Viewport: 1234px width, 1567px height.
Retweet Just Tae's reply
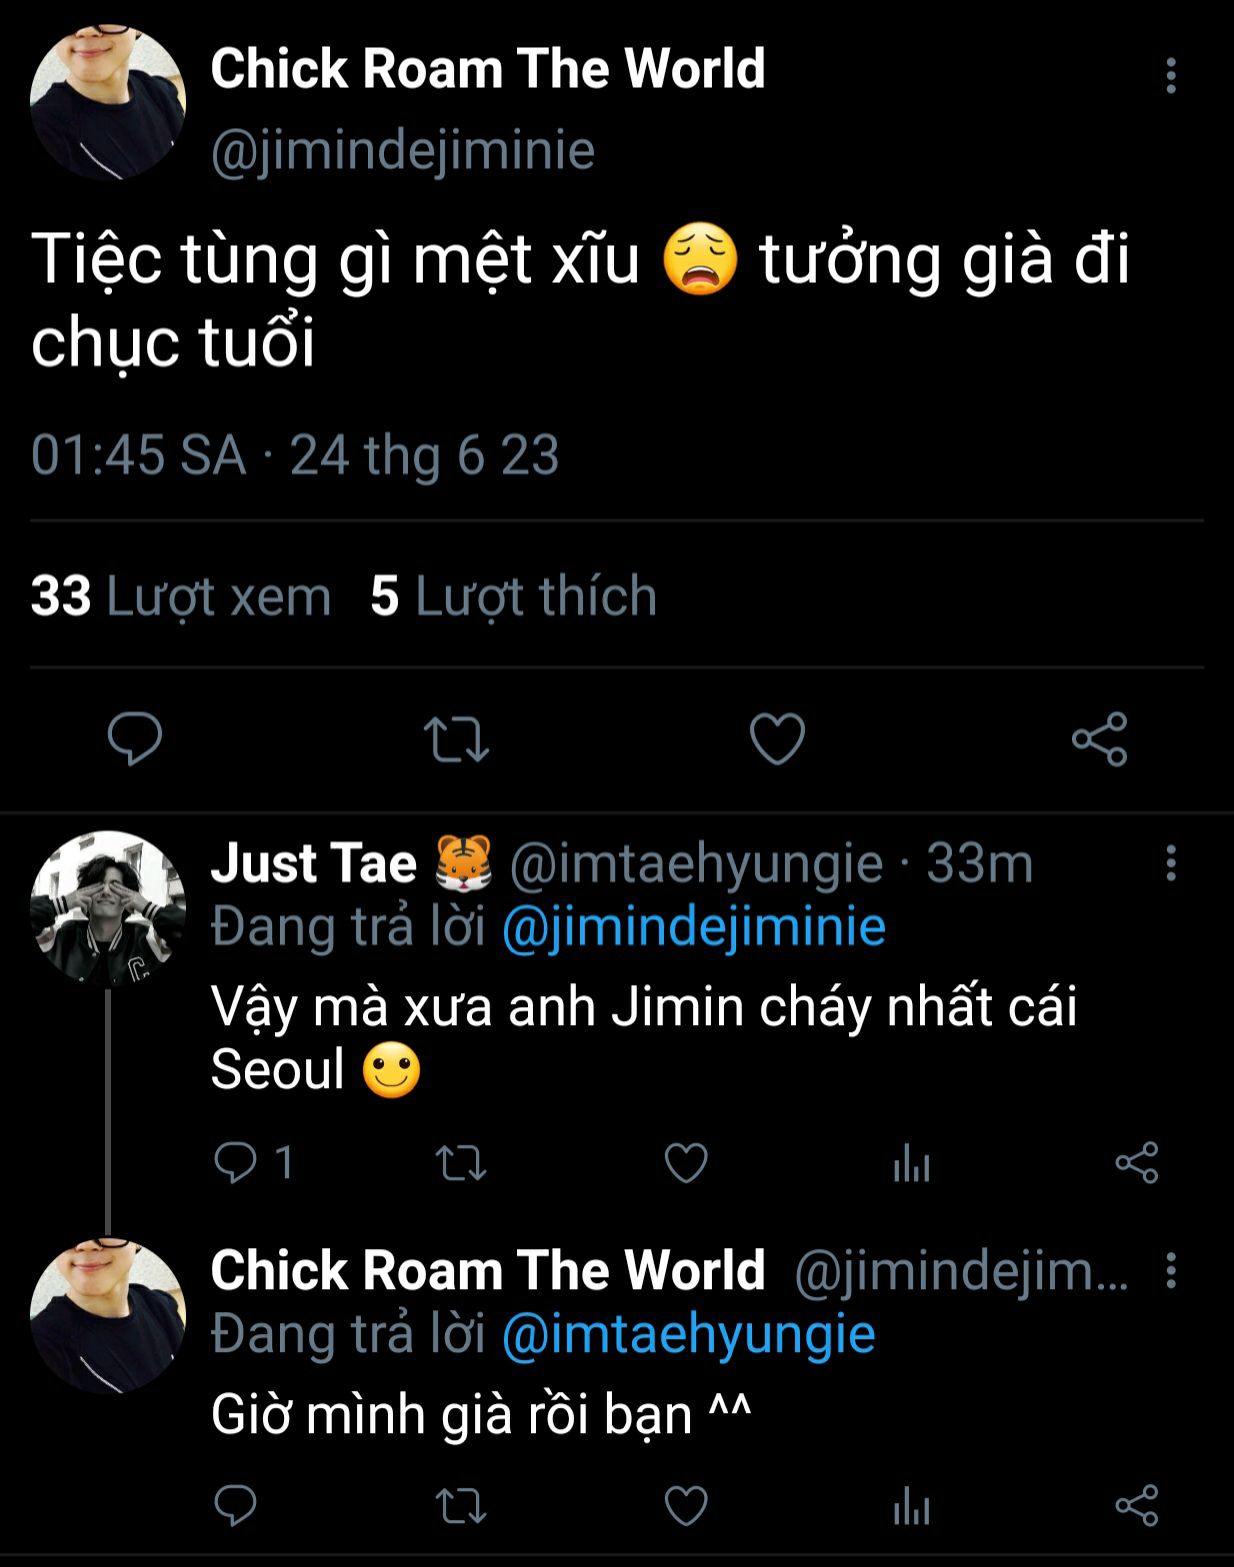(461, 1163)
